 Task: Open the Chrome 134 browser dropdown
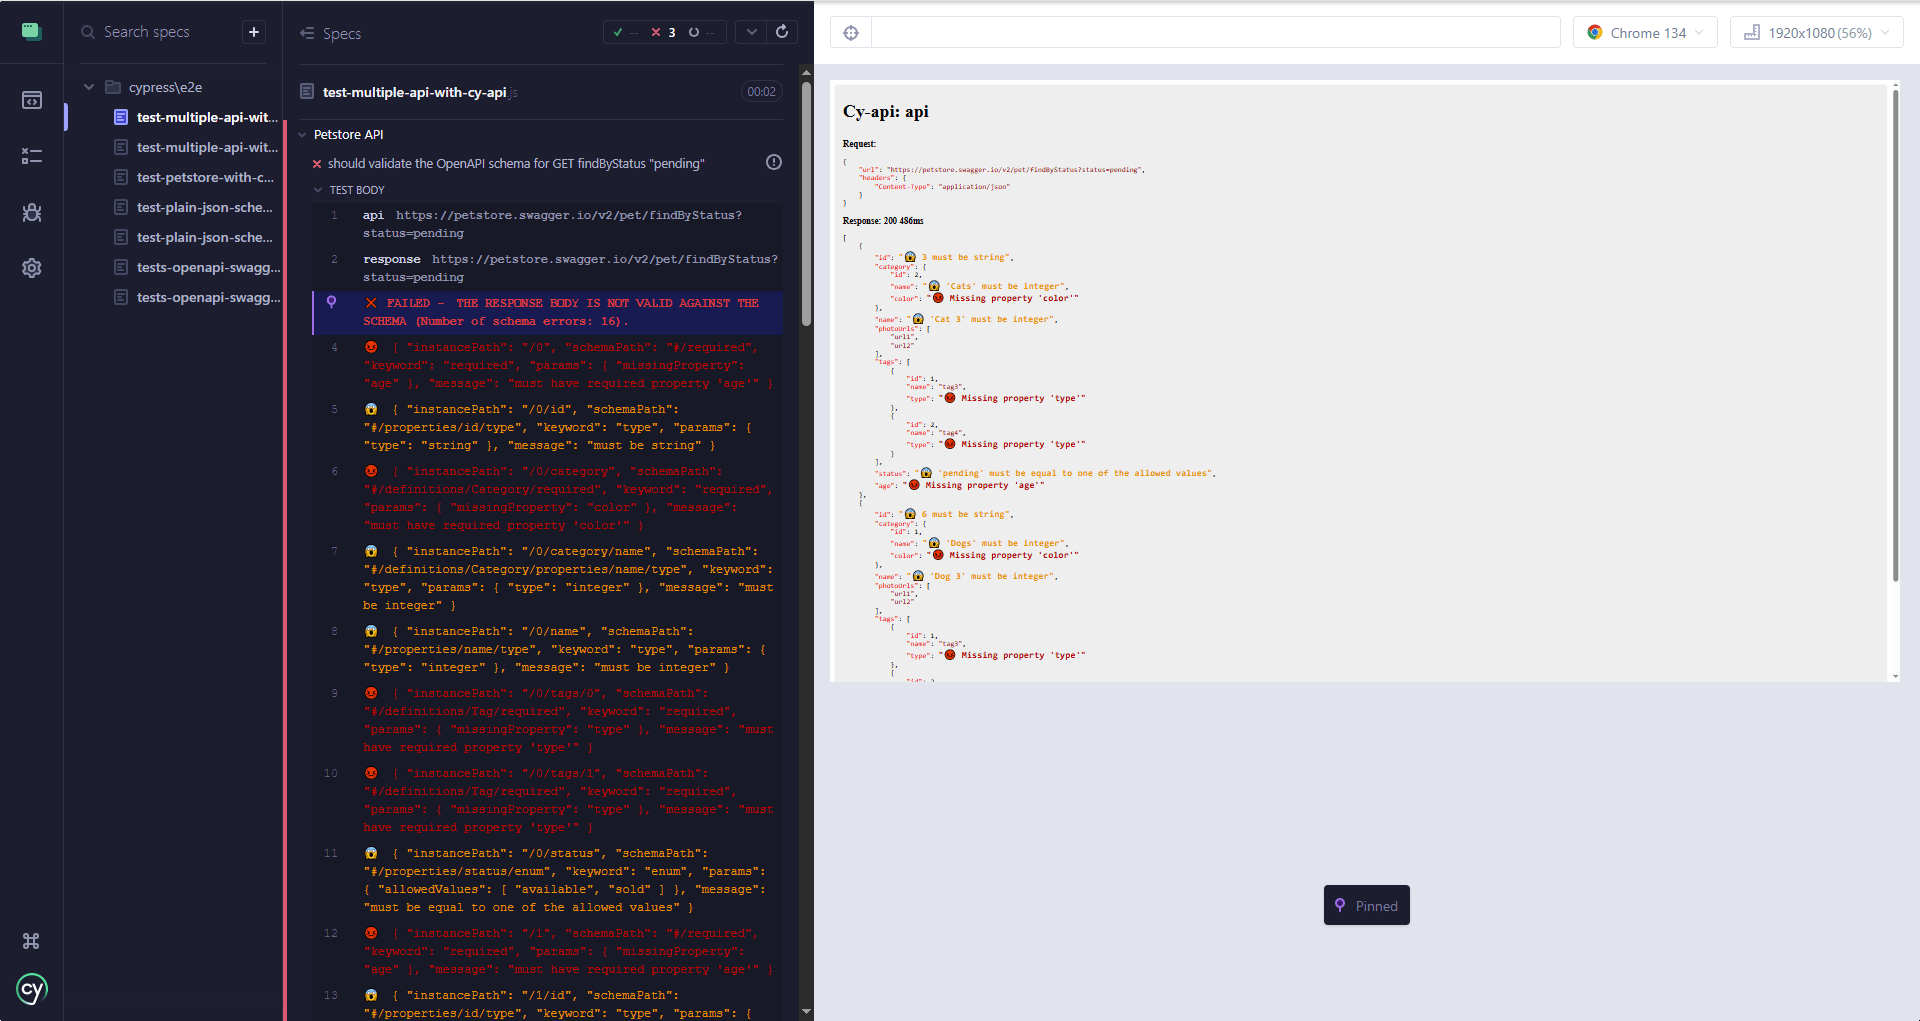(x=1644, y=32)
